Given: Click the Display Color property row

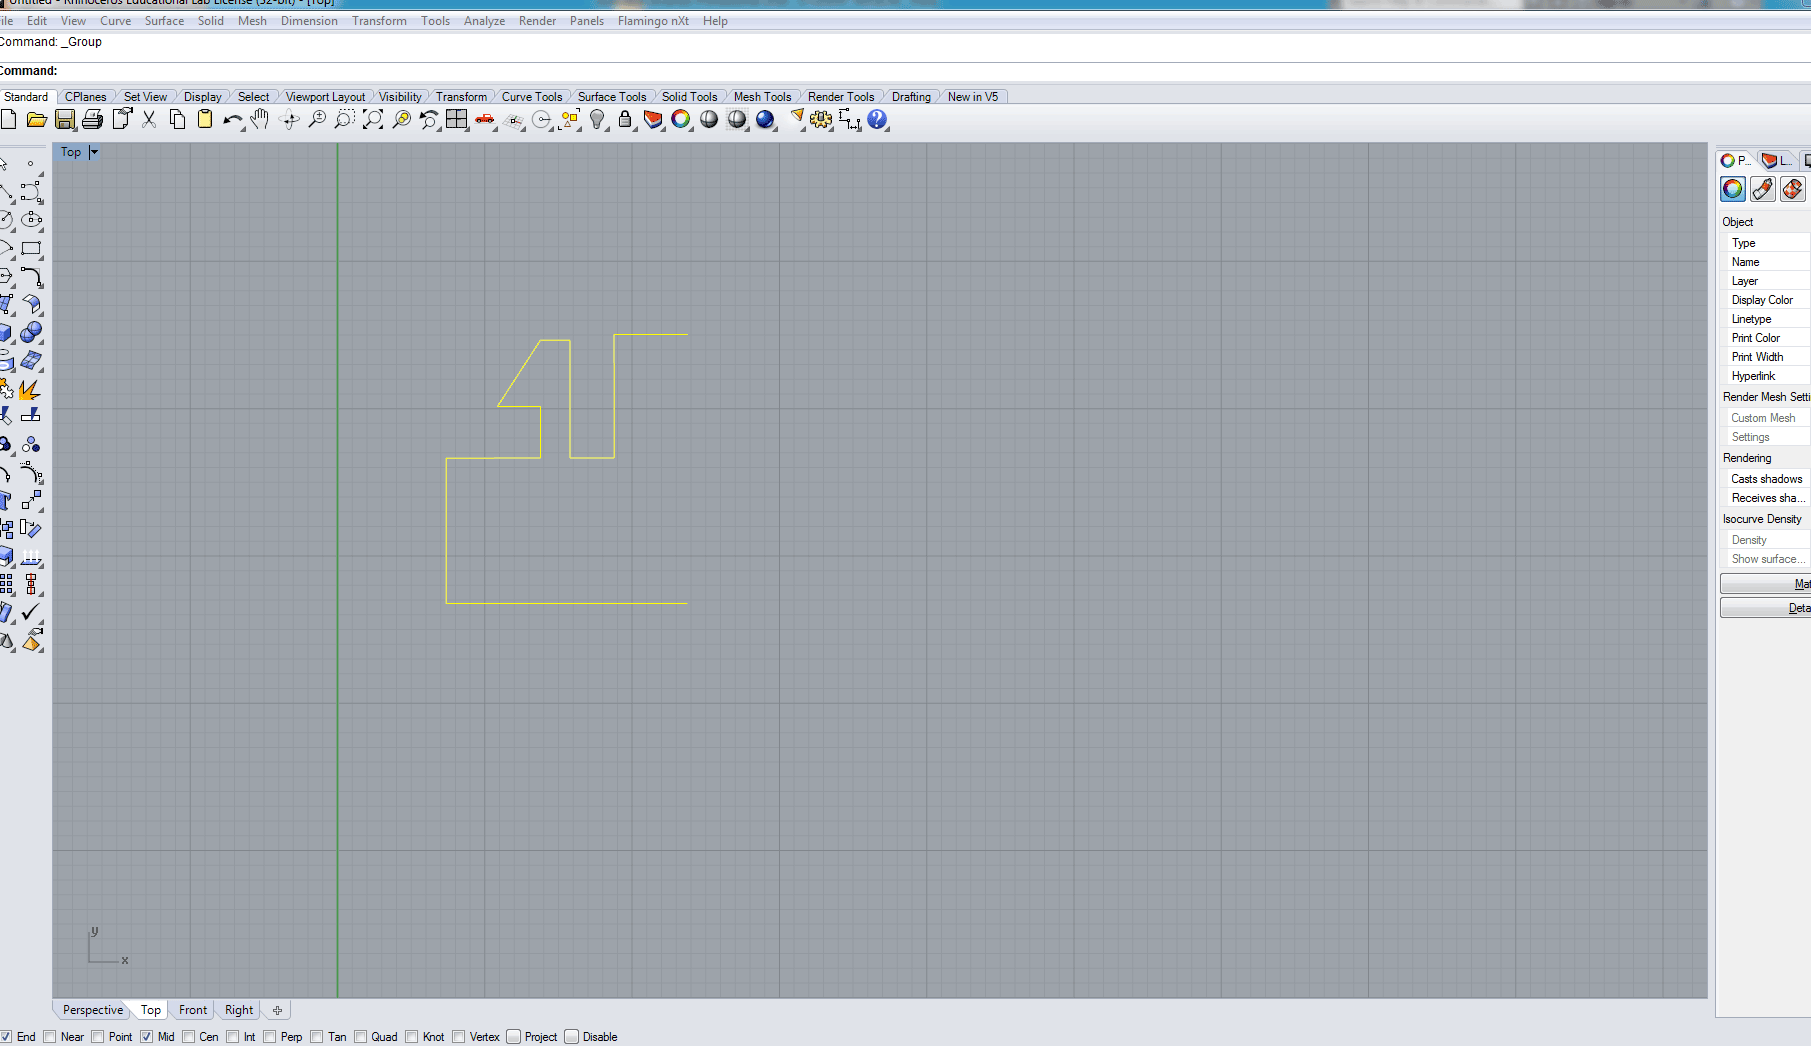Looking at the screenshot, I should [1766, 300].
